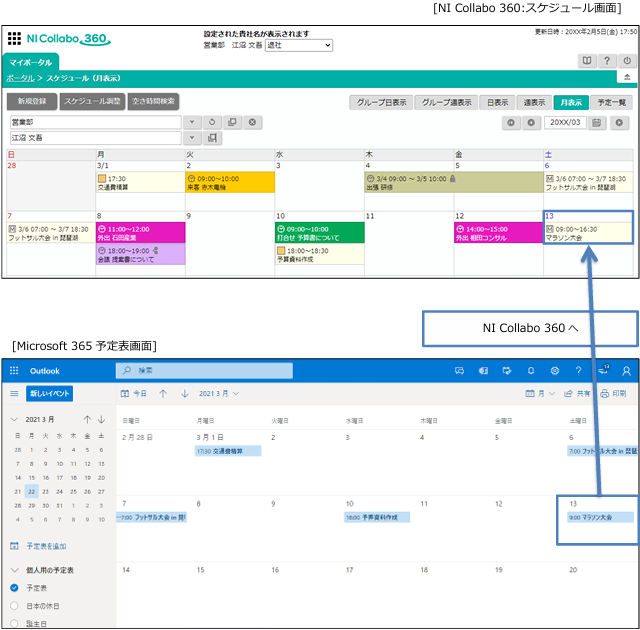640x630 pixels.
Task: Open the manual book icon in NI Collabo
Action: click(x=587, y=61)
